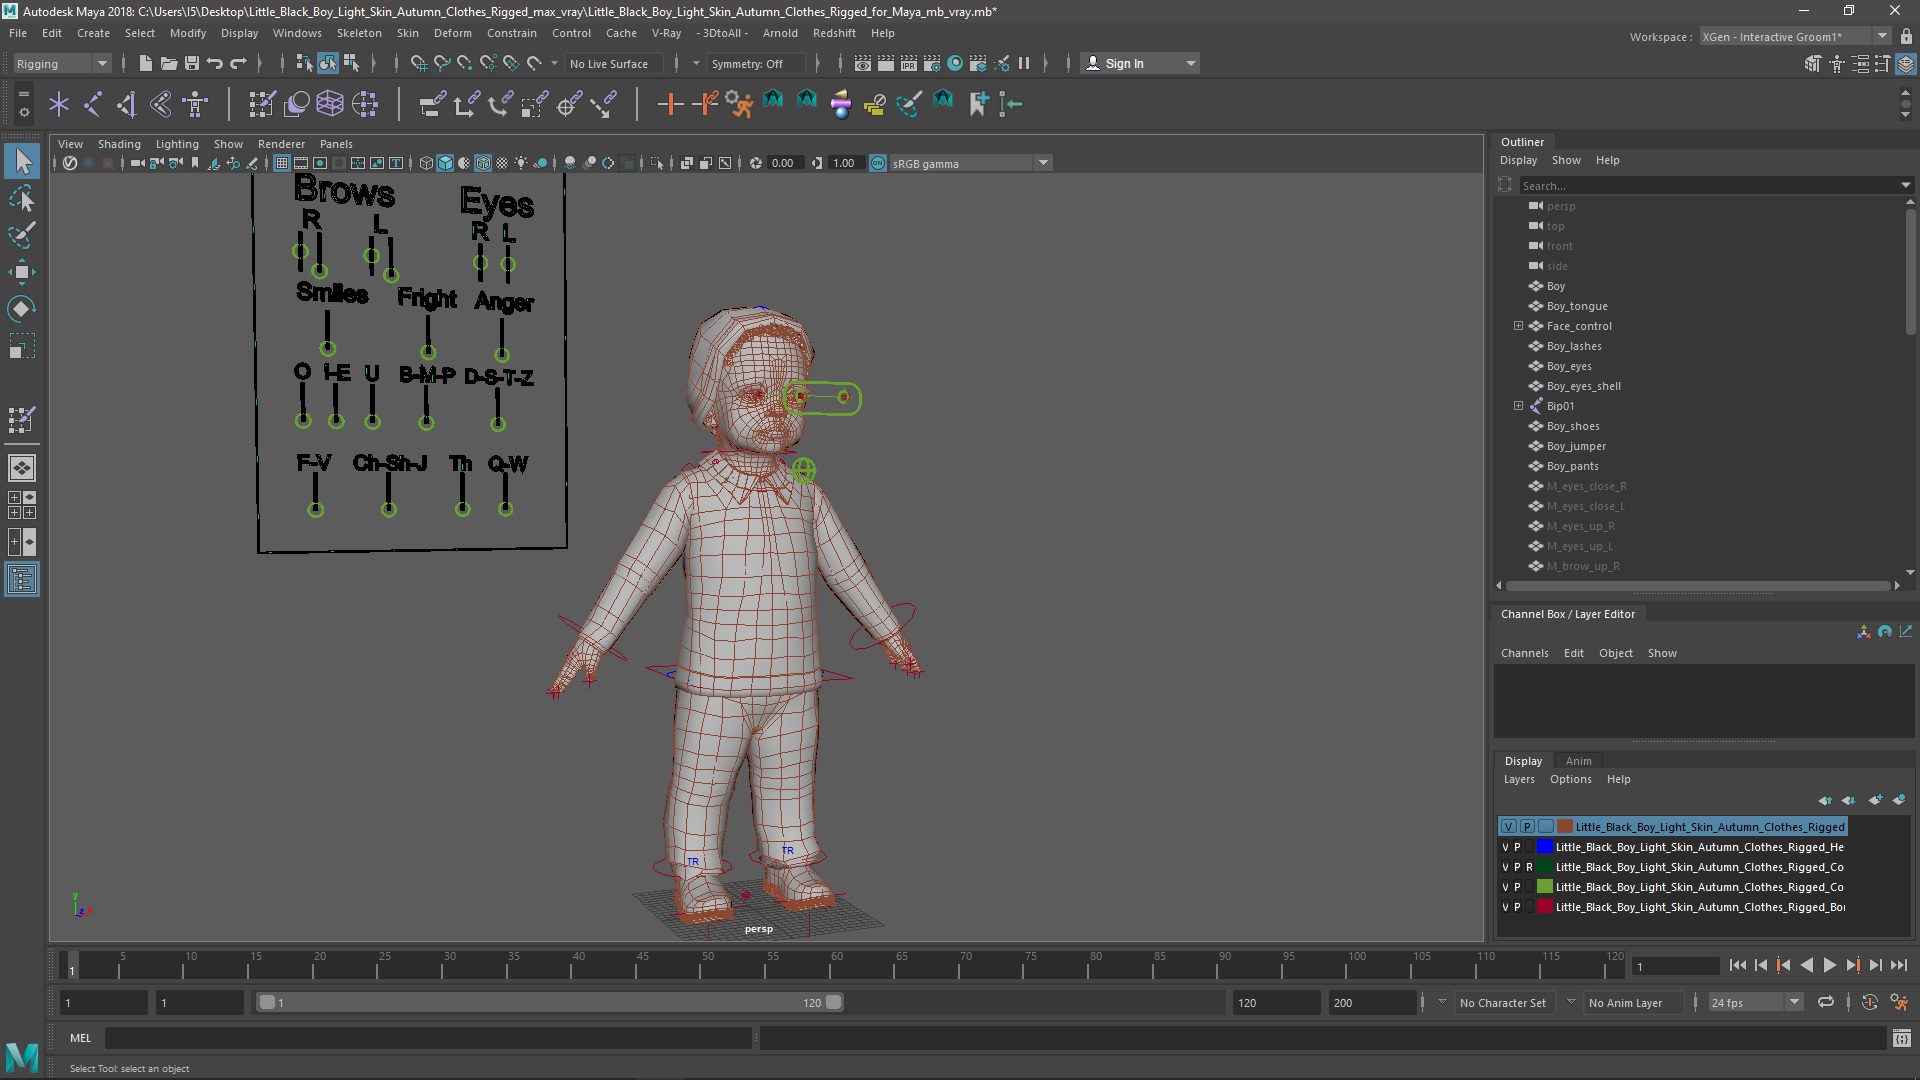The image size is (1920, 1080).
Task: Toggle visibility V of Rigged_He layer
Action: 1505,847
